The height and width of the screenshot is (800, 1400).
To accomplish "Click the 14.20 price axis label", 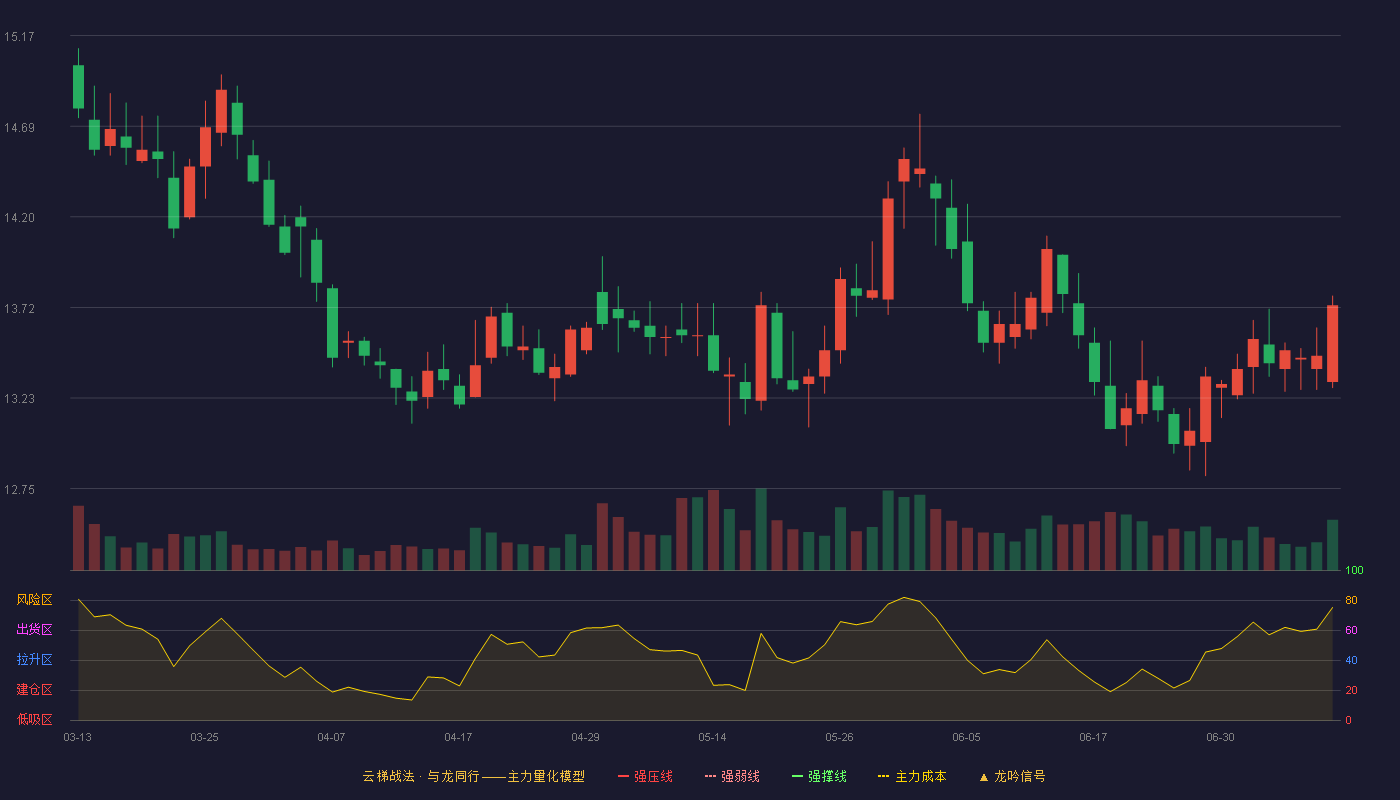I will 19,218.
